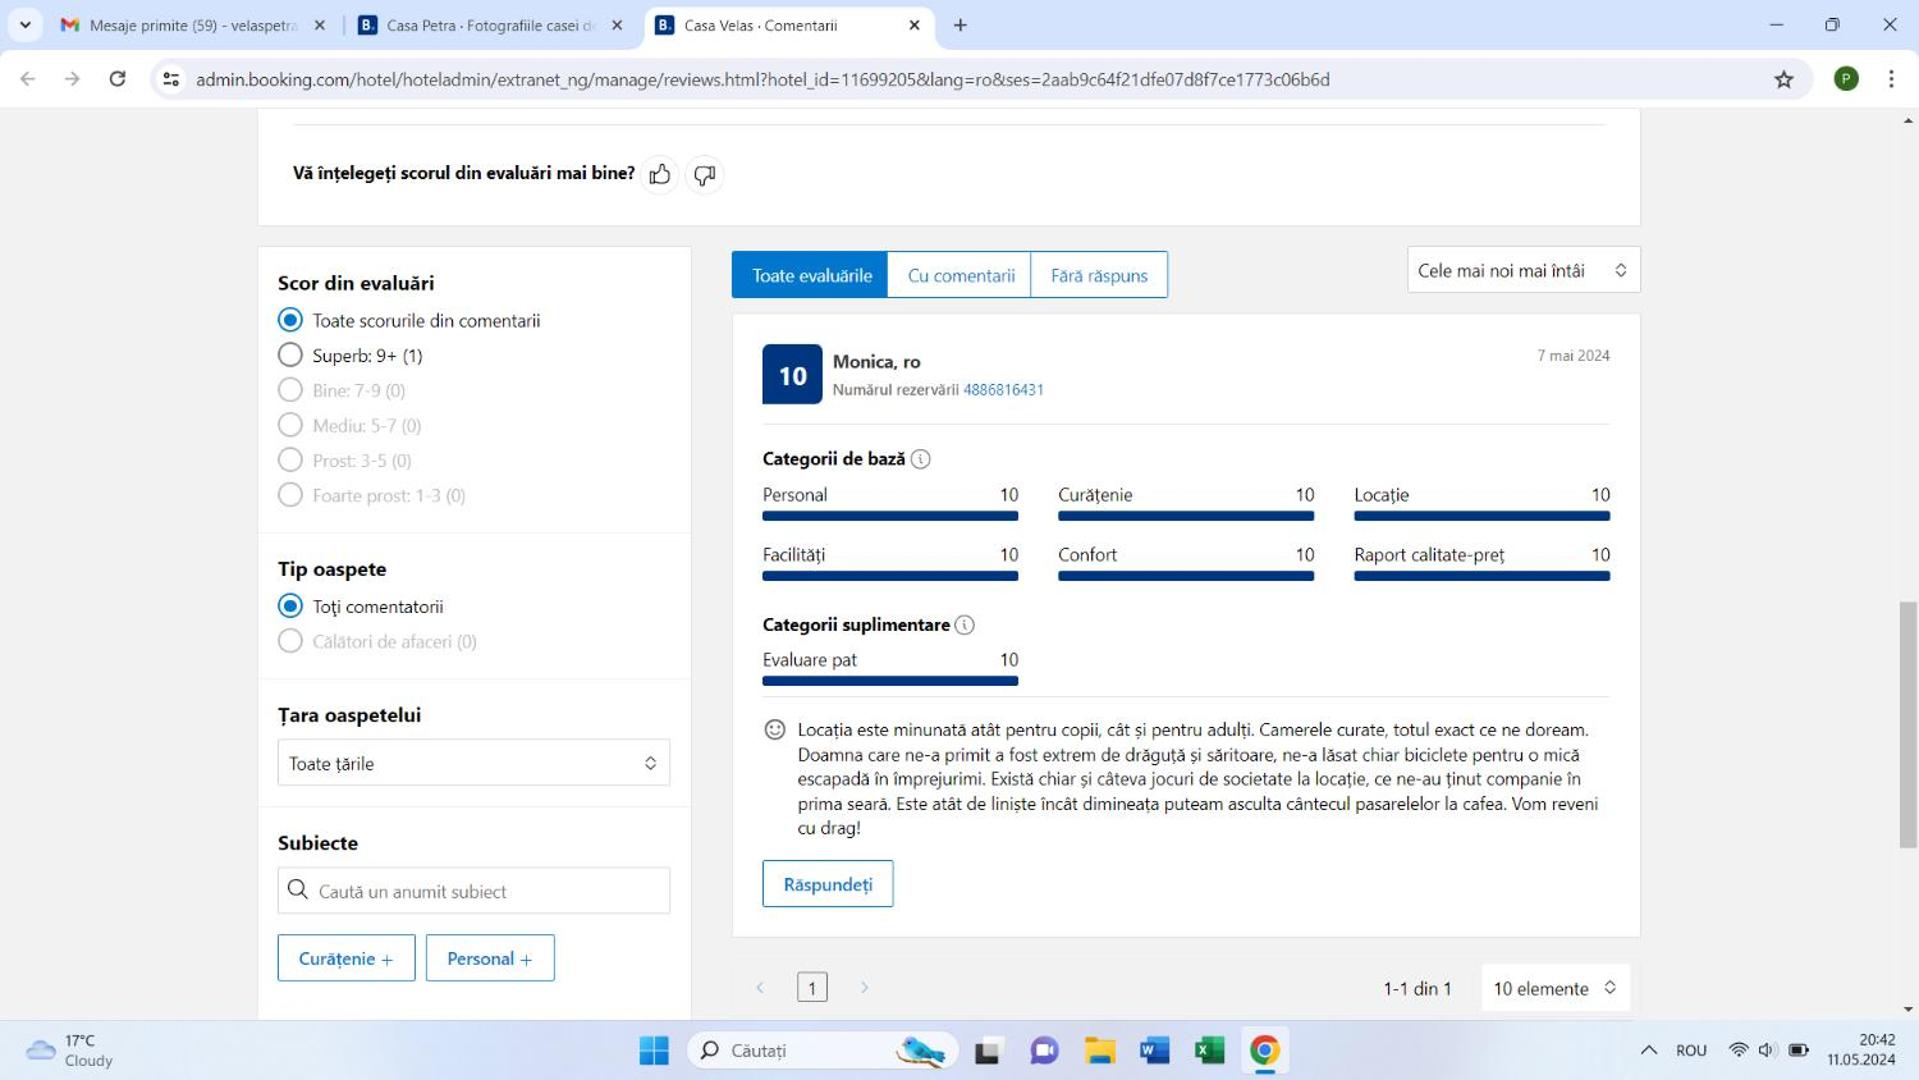Screen dimensions: 1919x1080
Task: Select Mediu: 5-7 (0) radio option
Action: (x=290, y=425)
